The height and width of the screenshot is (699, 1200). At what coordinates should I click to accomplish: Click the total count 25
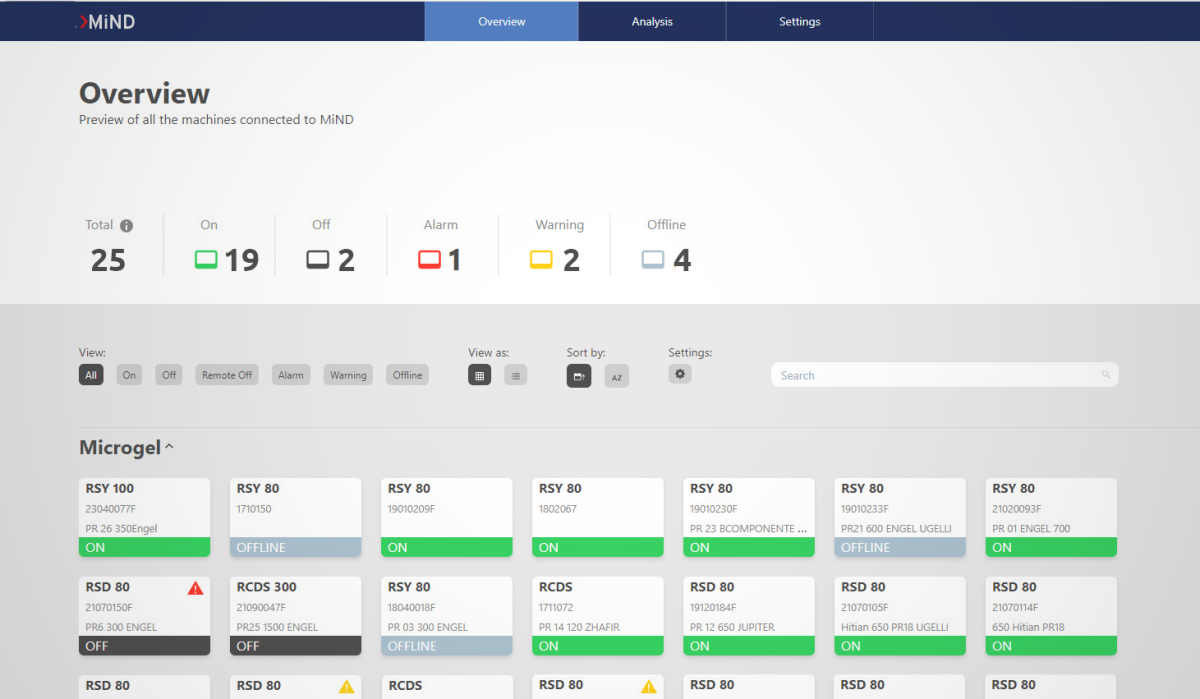pos(108,261)
